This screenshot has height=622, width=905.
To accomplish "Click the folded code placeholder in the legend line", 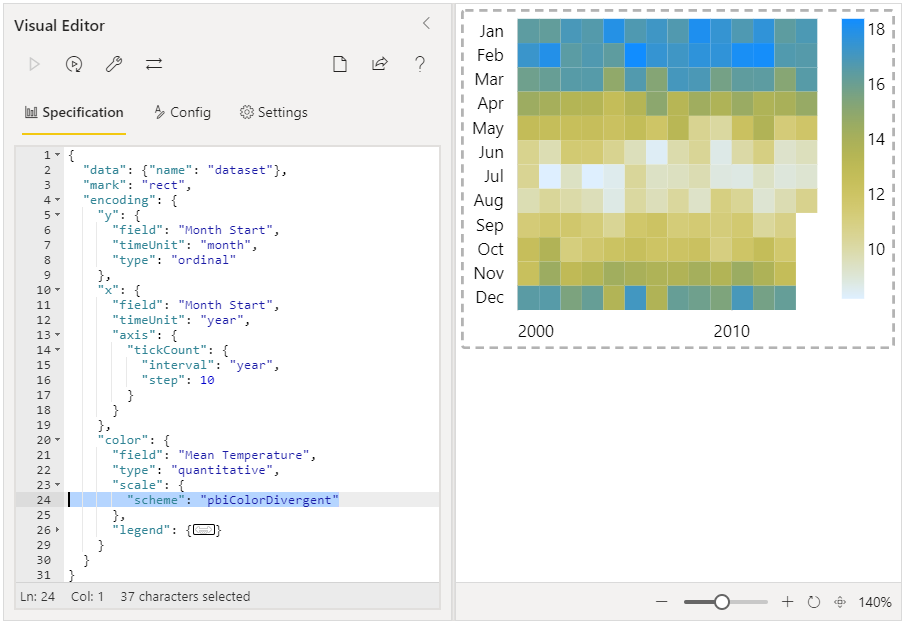I will pyautogui.click(x=204, y=530).
